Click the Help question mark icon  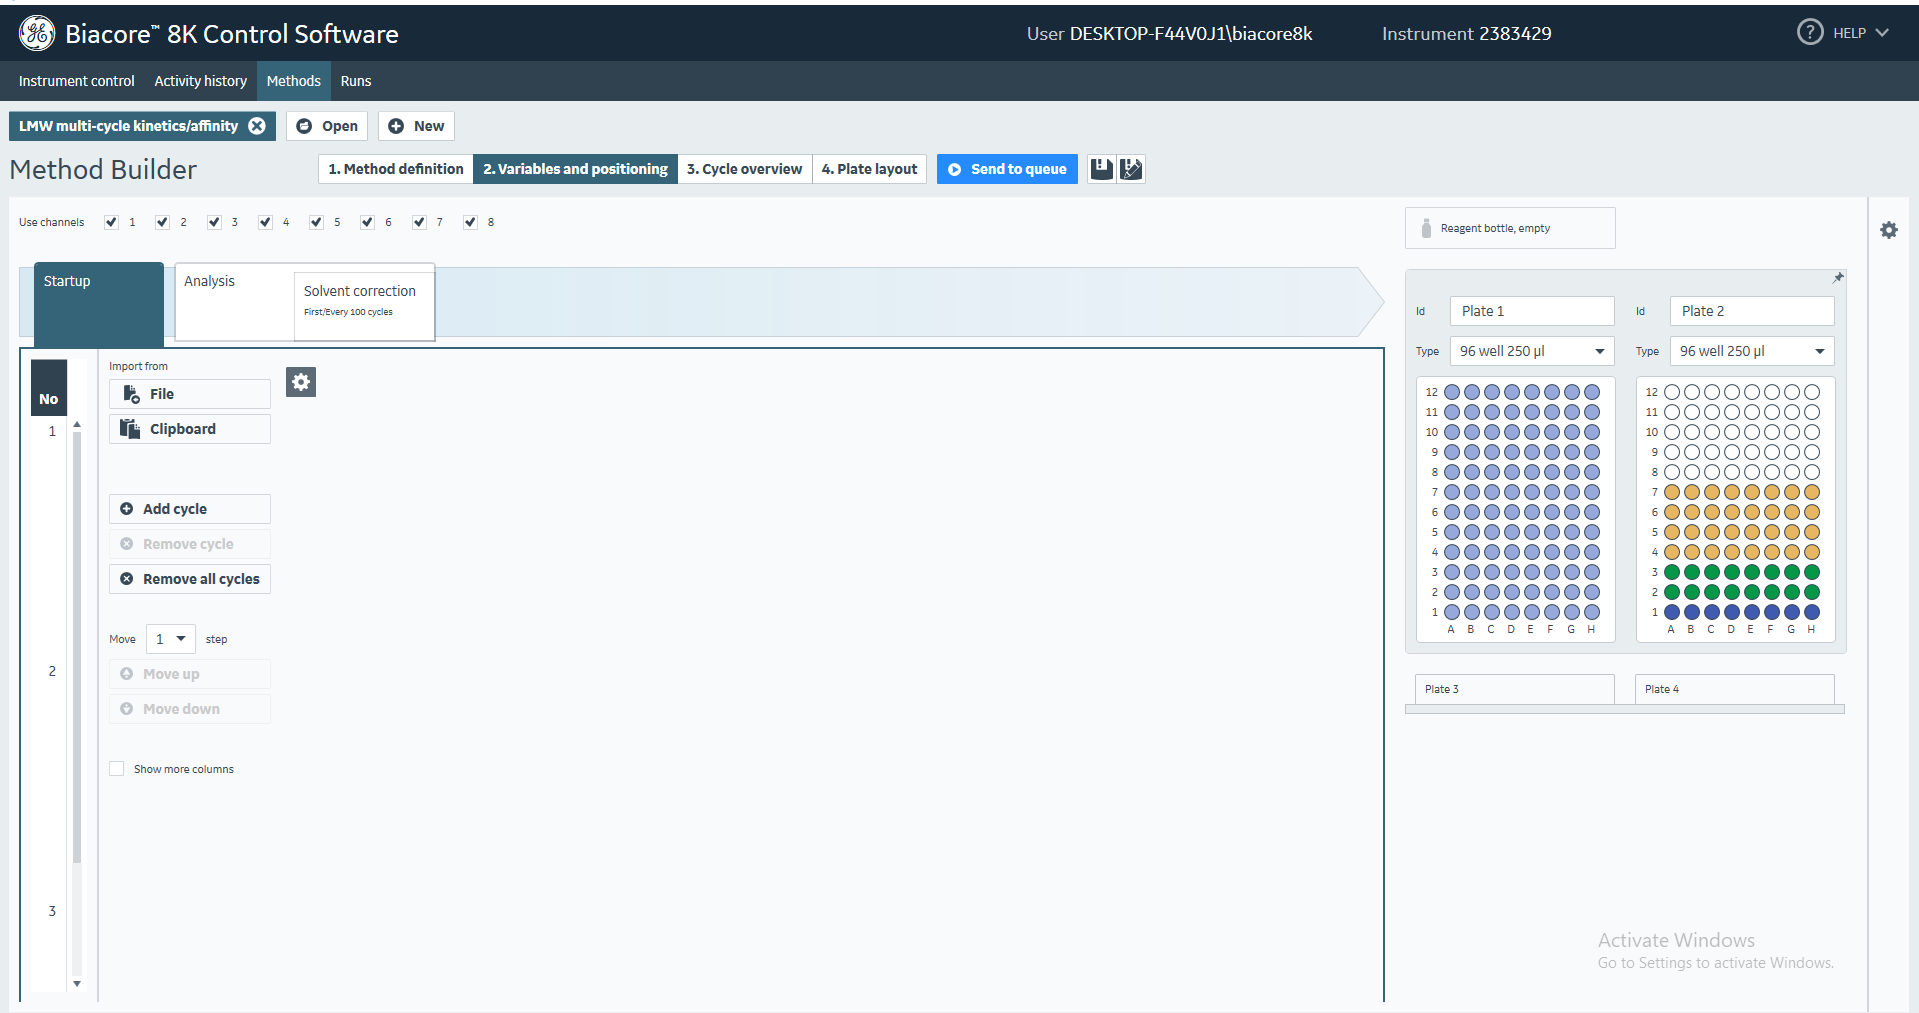1810,33
